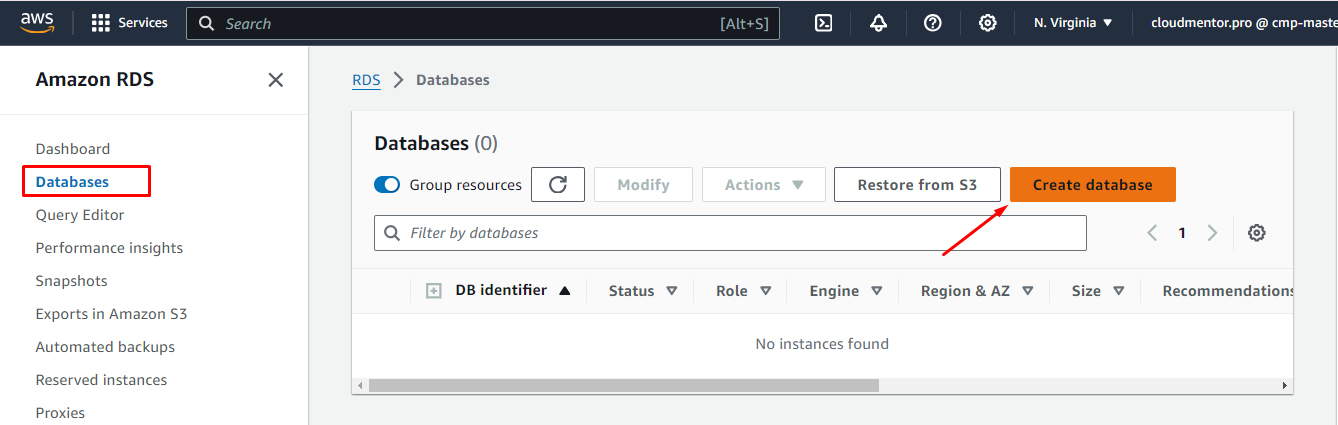Click the Create database button
Viewport: 1338px width, 425px height.
click(x=1092, y=185)
